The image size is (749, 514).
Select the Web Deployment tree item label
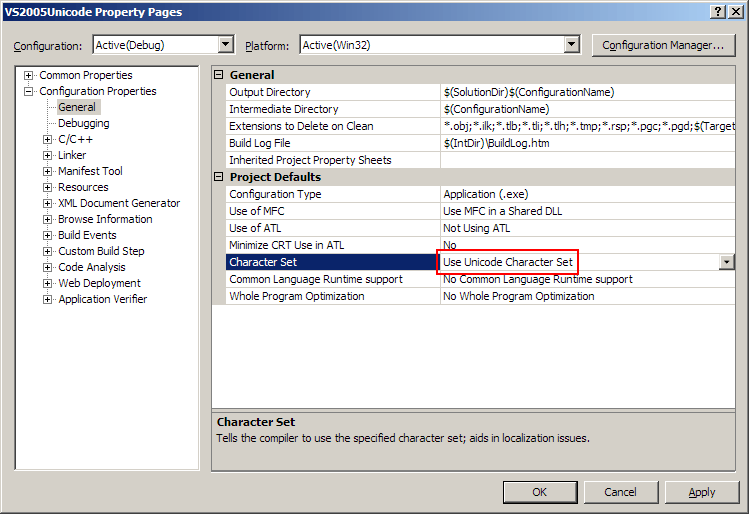(x=99, y=283)
